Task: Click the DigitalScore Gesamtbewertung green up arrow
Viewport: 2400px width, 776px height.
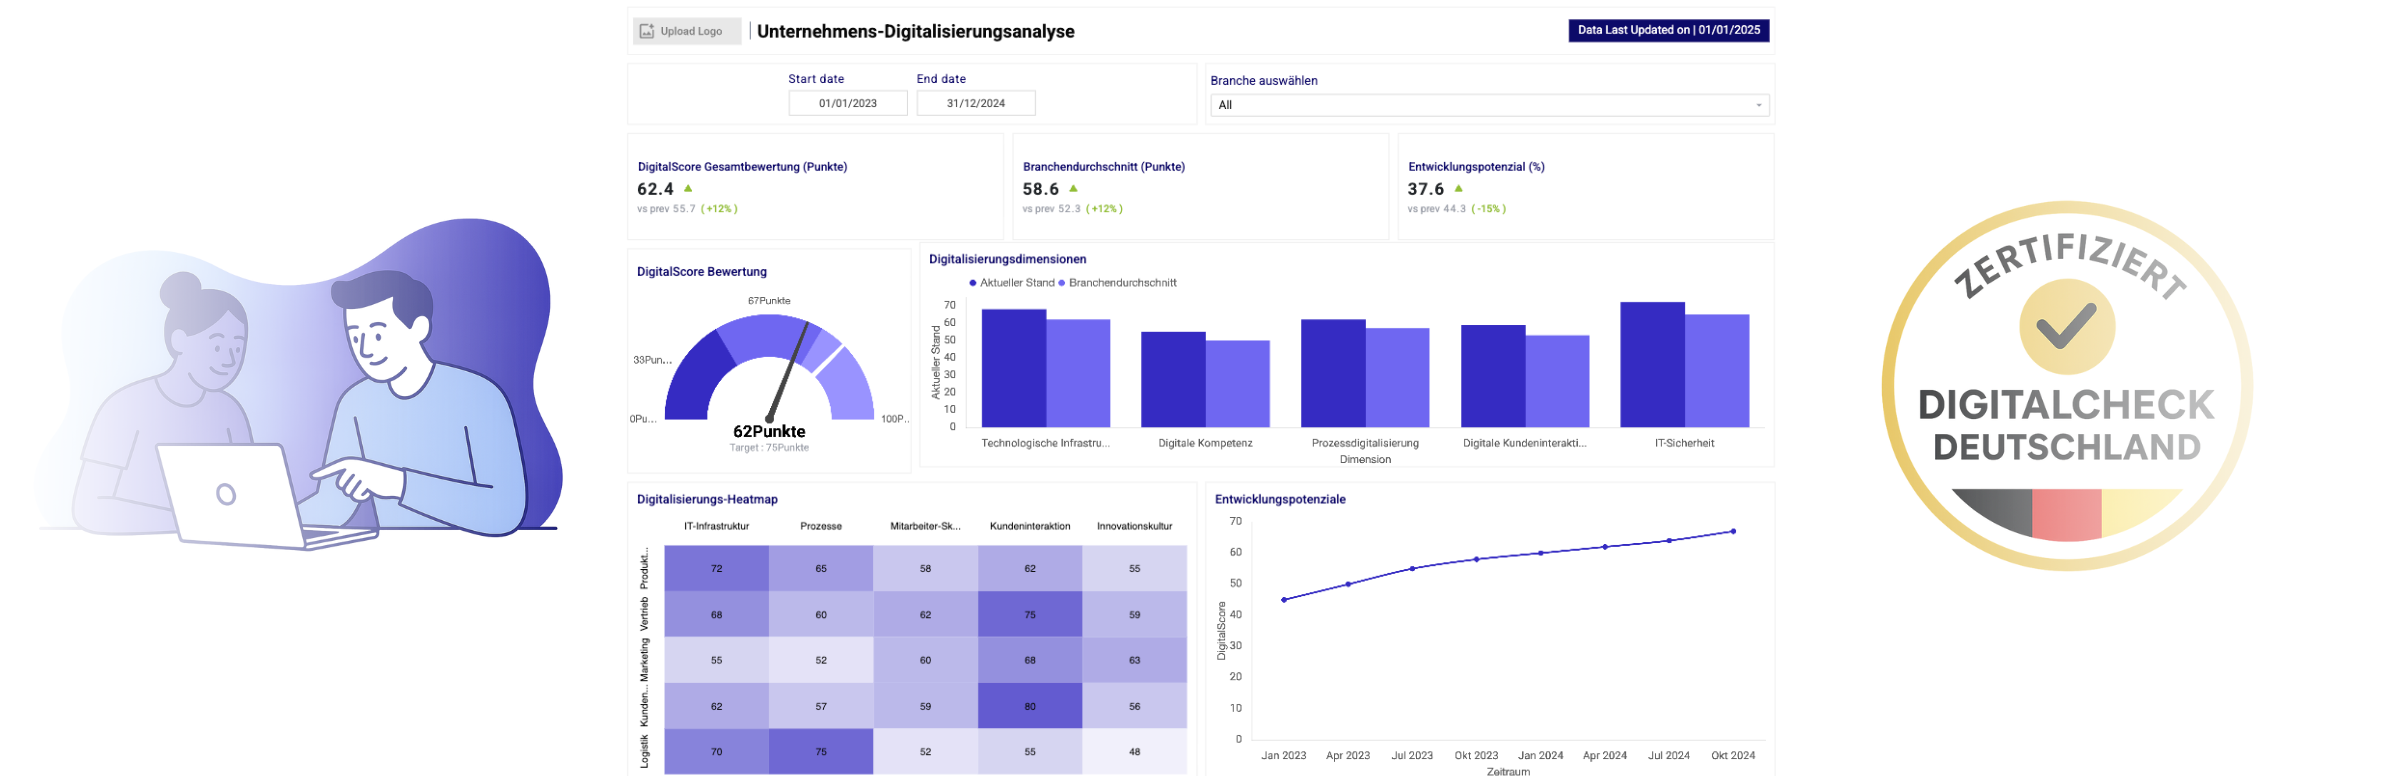Action: [x=688, y=188]
